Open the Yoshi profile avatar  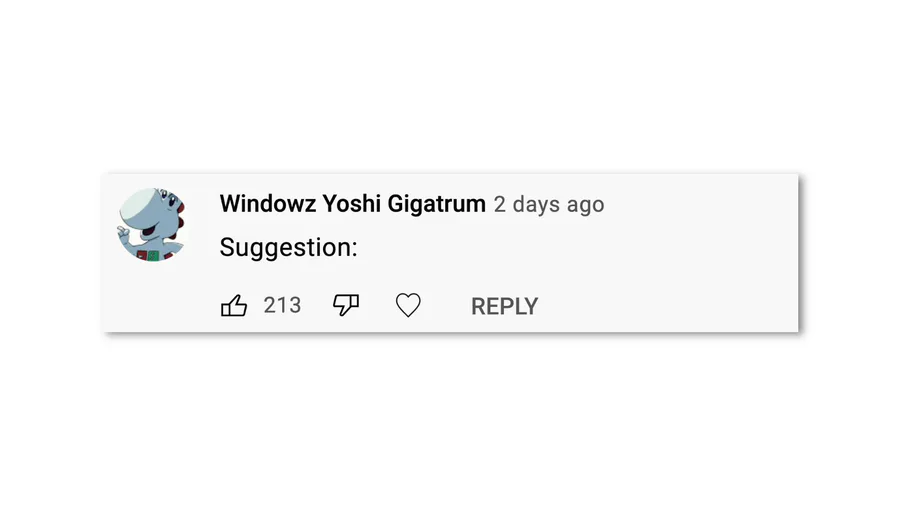click(x=152, y=225)
